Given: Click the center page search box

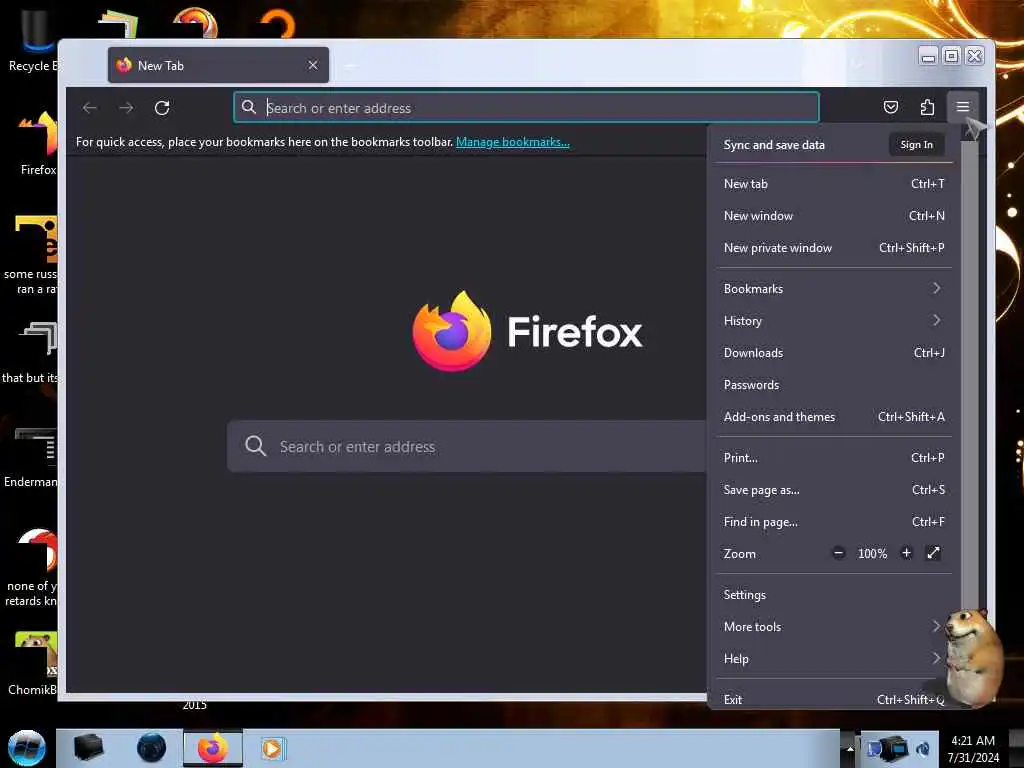Looking at the screenshot, I should point(467,447).
